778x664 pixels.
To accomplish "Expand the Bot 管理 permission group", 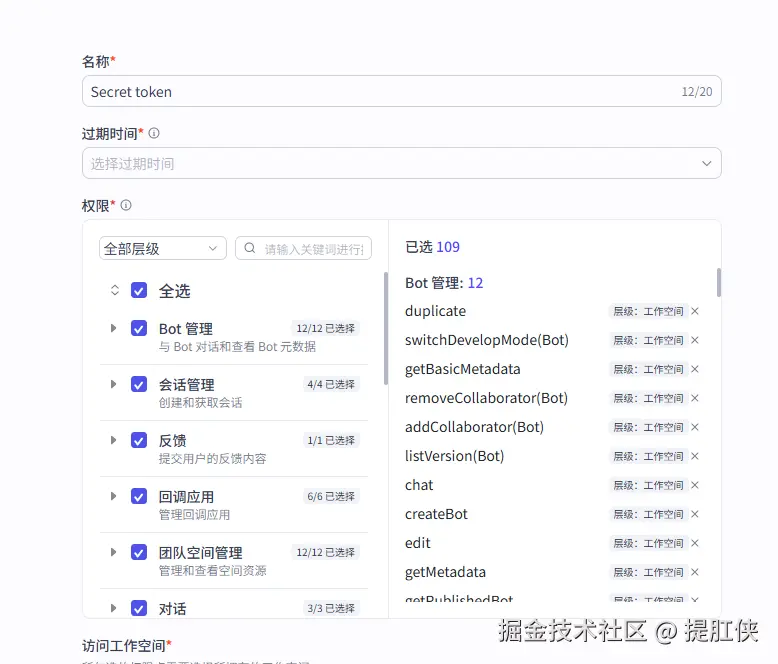I will click(x=114, y=328).
